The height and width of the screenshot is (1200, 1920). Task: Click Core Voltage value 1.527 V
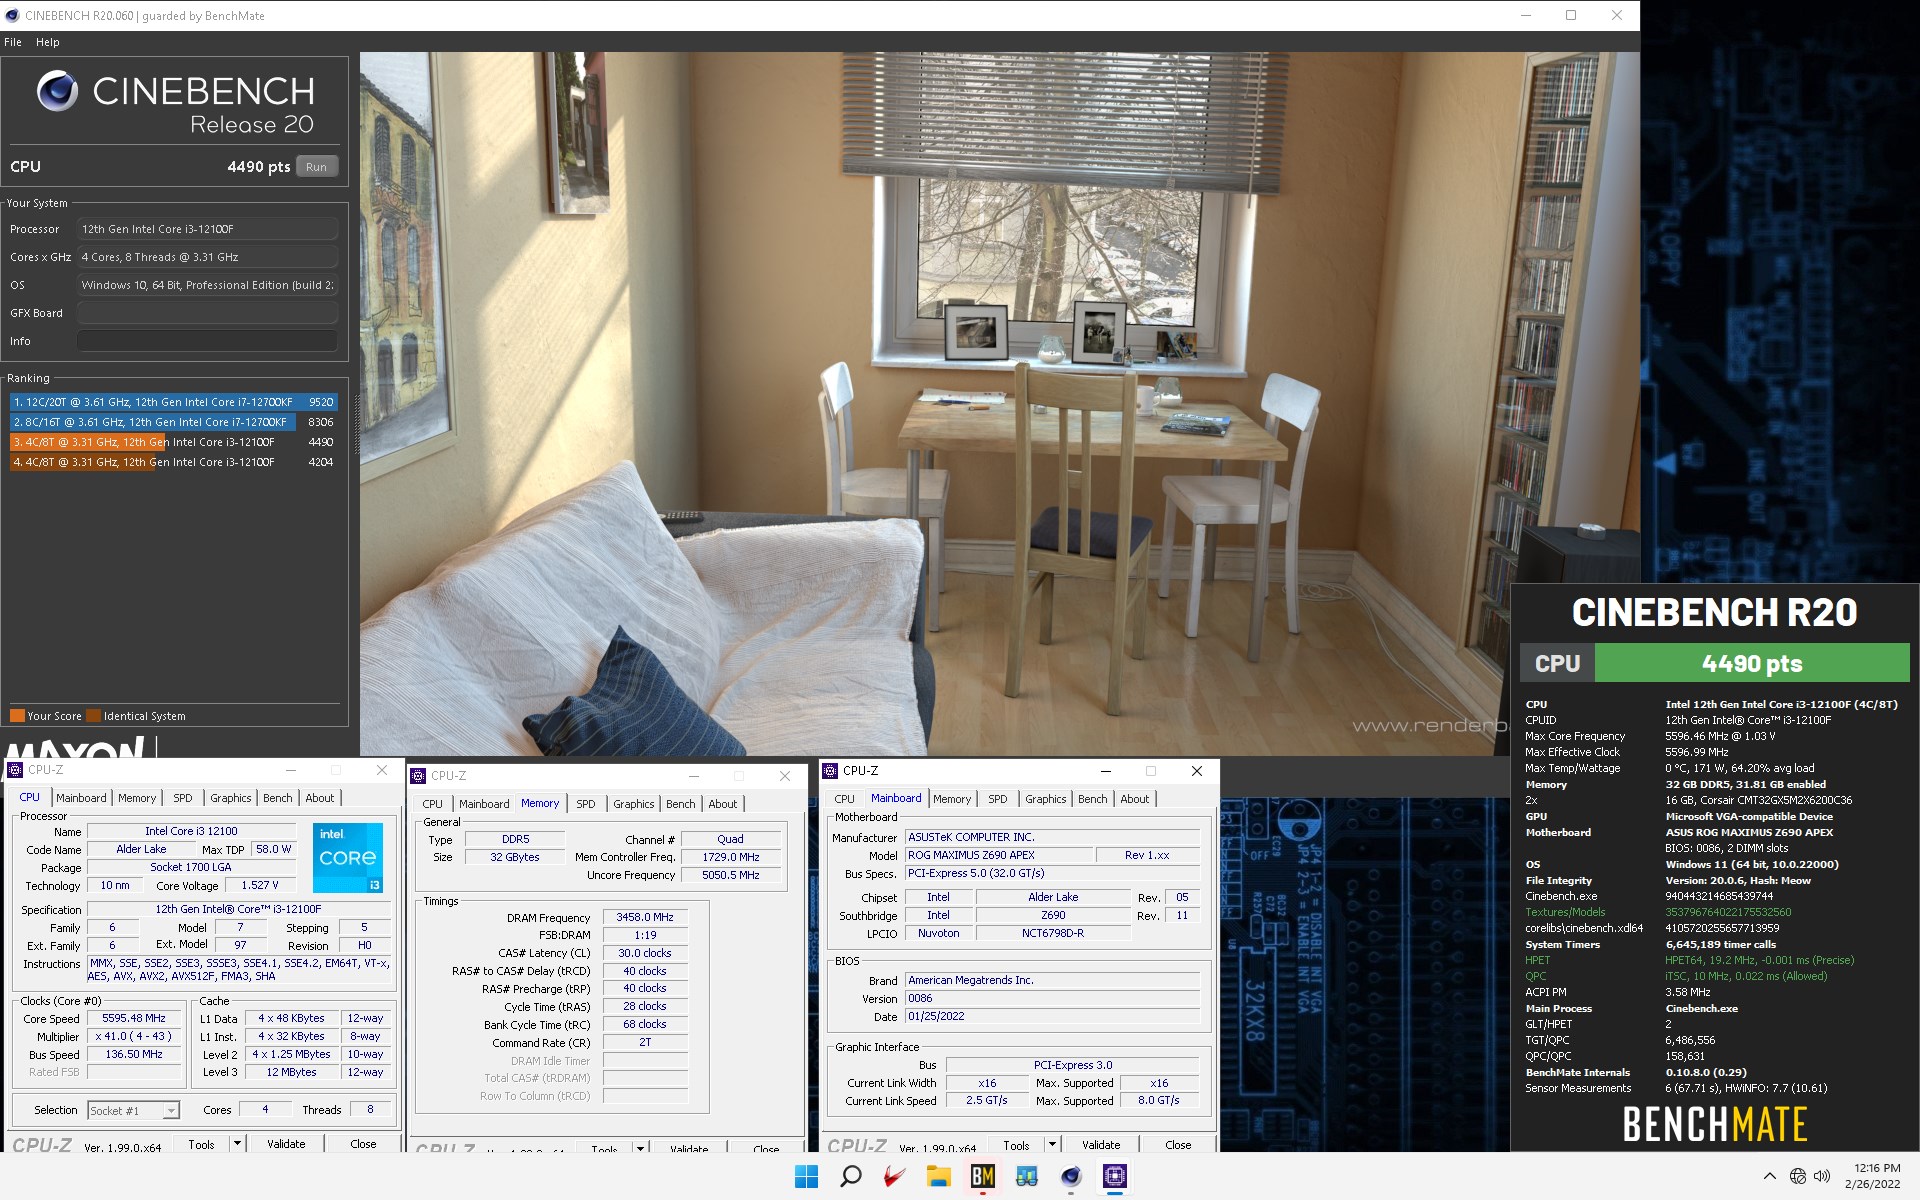[x=260, y=885]
